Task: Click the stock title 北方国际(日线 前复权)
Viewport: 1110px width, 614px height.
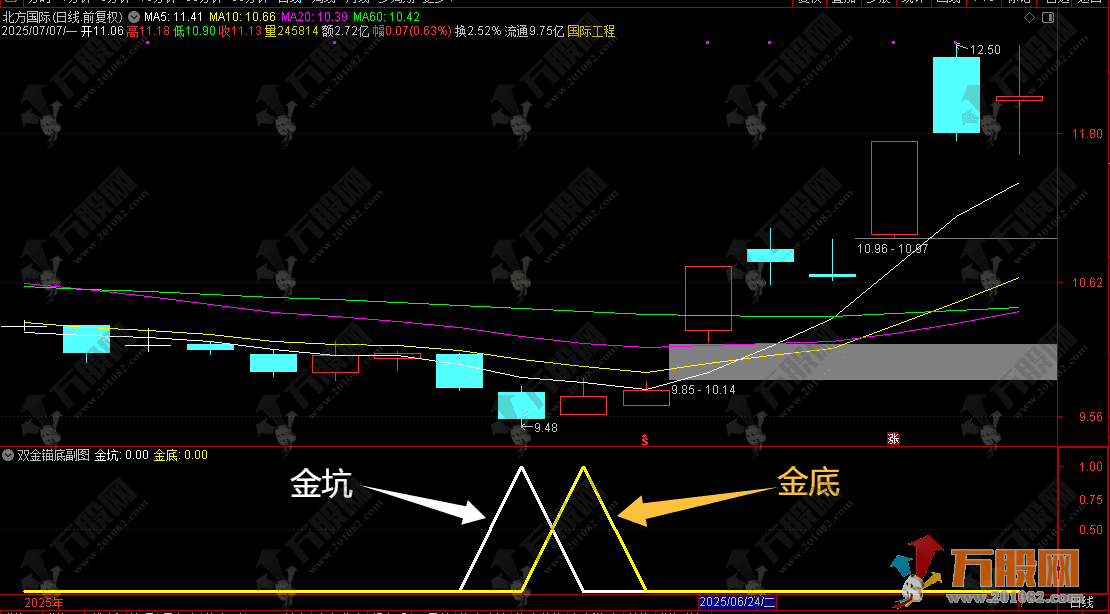Action: pos(63,17)
